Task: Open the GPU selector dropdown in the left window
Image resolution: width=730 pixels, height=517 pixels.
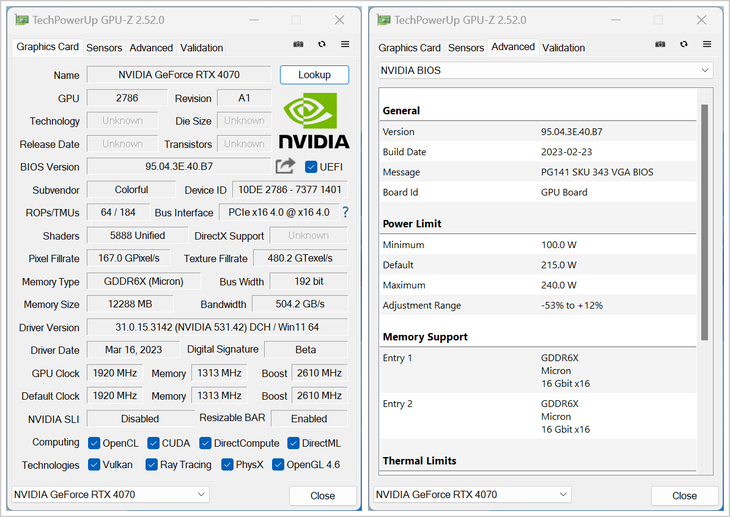Action: click(x=110, y=494)
